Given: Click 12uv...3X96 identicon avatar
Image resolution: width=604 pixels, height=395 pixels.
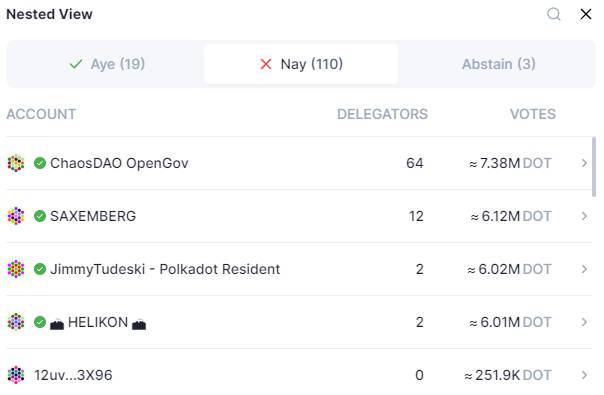Looking at the screenshot, I should click(16, 375).
